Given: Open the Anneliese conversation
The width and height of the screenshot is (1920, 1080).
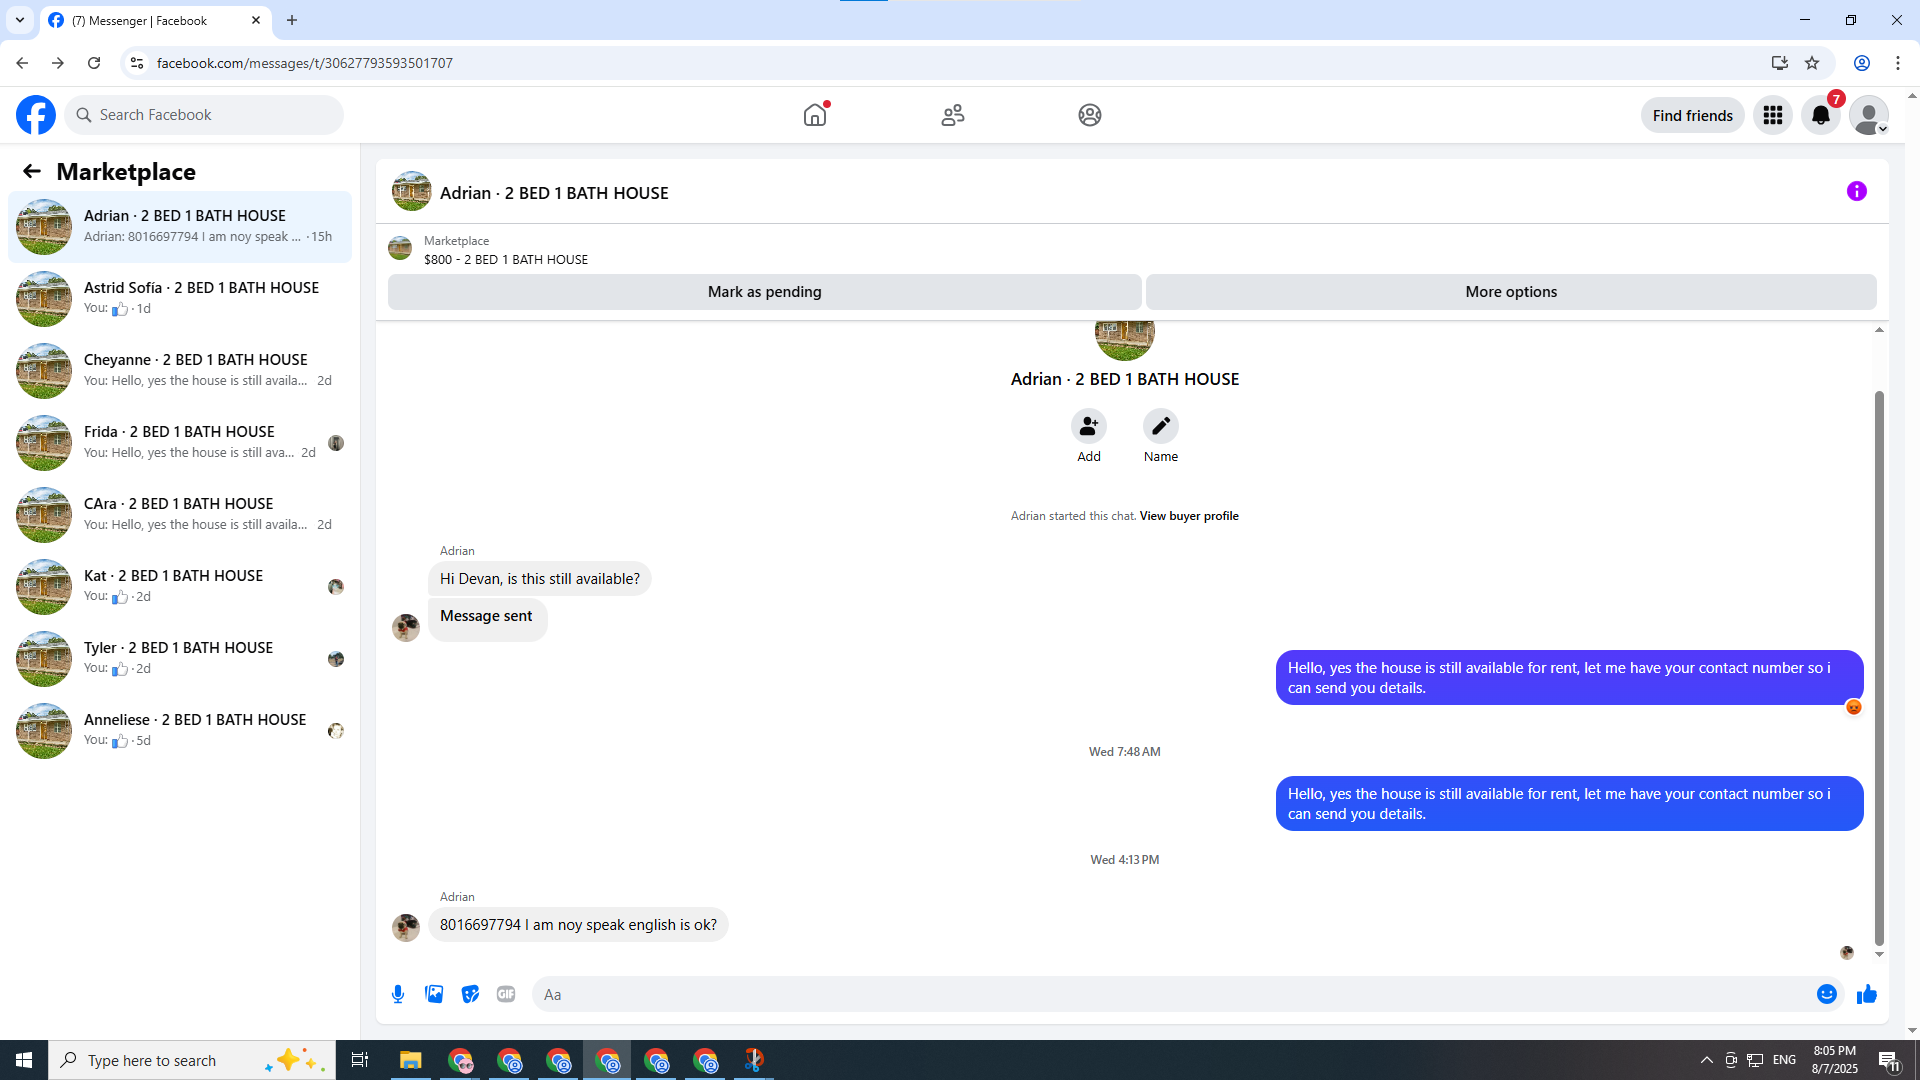Looking at the screenshot, I should click(180, 731).
